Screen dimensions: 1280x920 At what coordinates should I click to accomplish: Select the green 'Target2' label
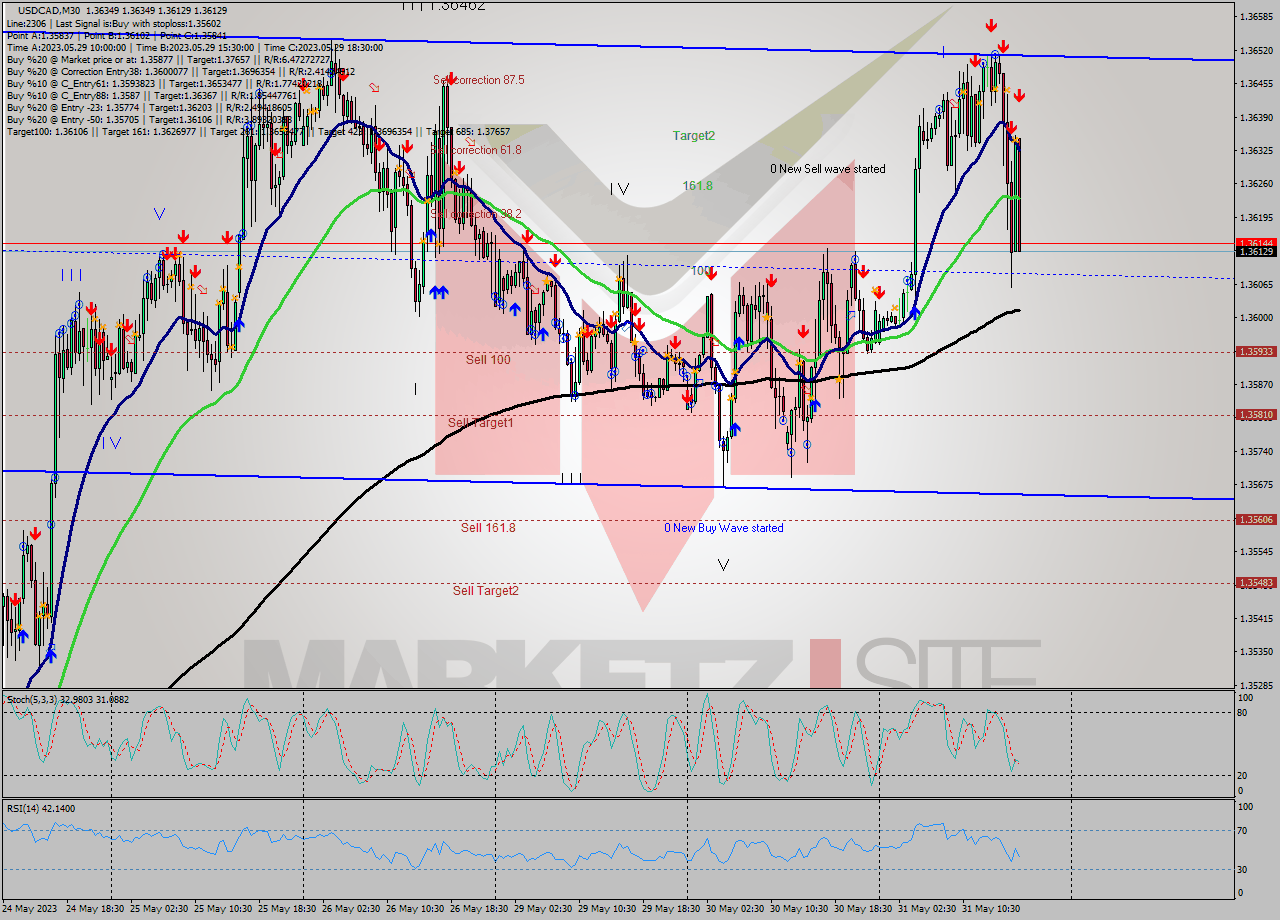[693, 135]
